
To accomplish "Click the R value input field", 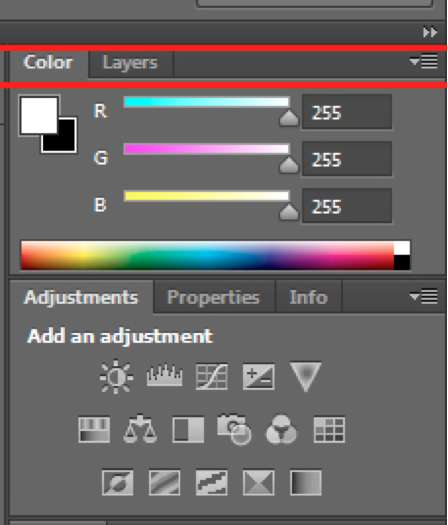I will pos(347,112).
